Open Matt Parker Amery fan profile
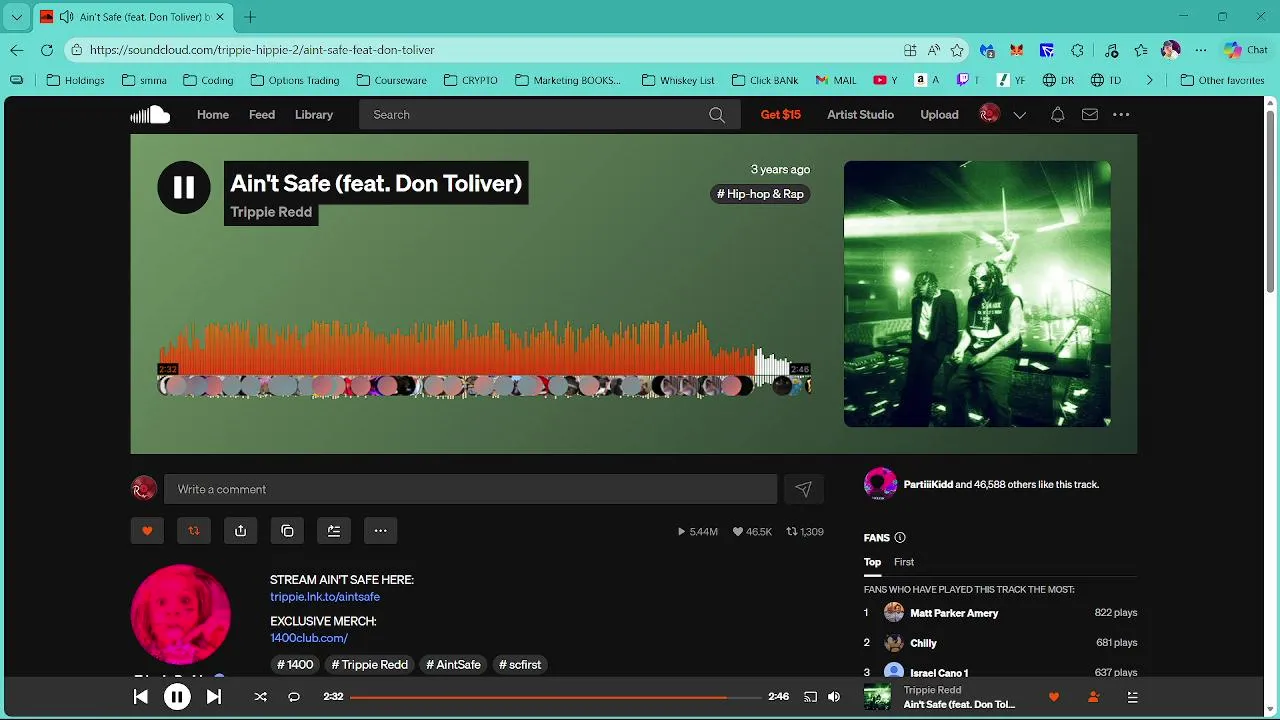The image size is (1280, 720). point(954,613)
